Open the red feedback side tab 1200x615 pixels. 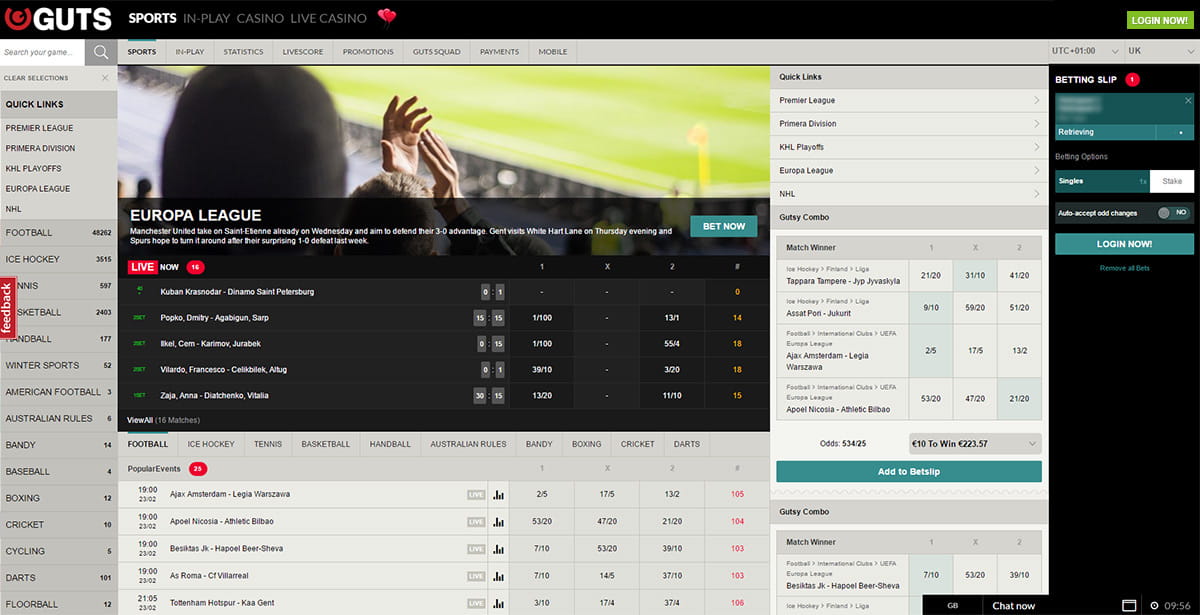(x=6, y=308)
